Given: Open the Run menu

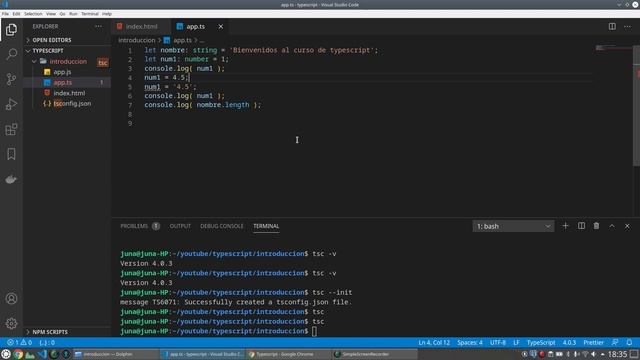Looking at the screenshot, I should click(73, 14).
